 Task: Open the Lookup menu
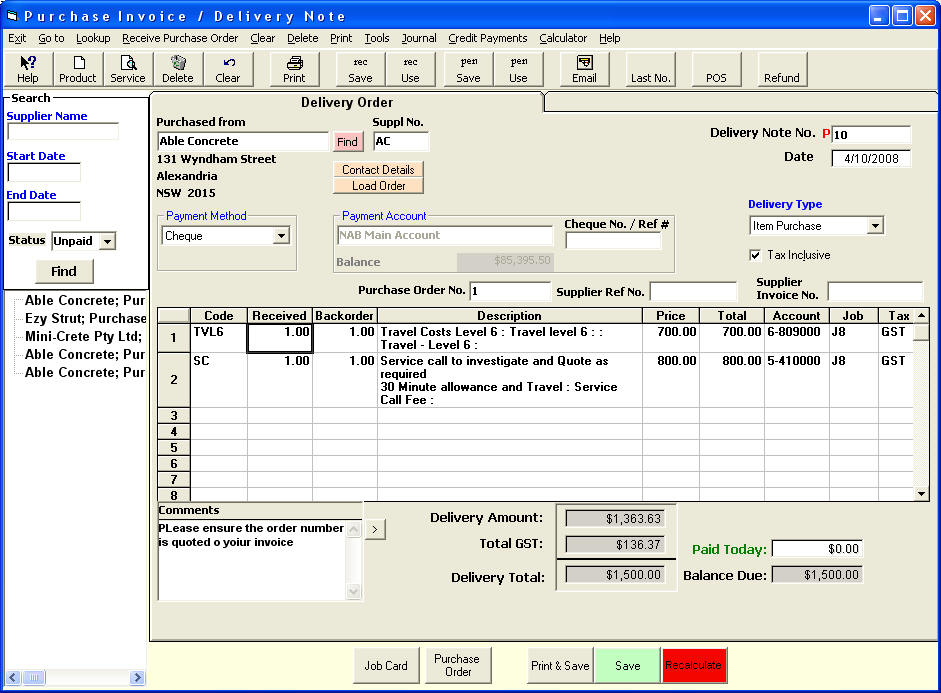(93, 38)
